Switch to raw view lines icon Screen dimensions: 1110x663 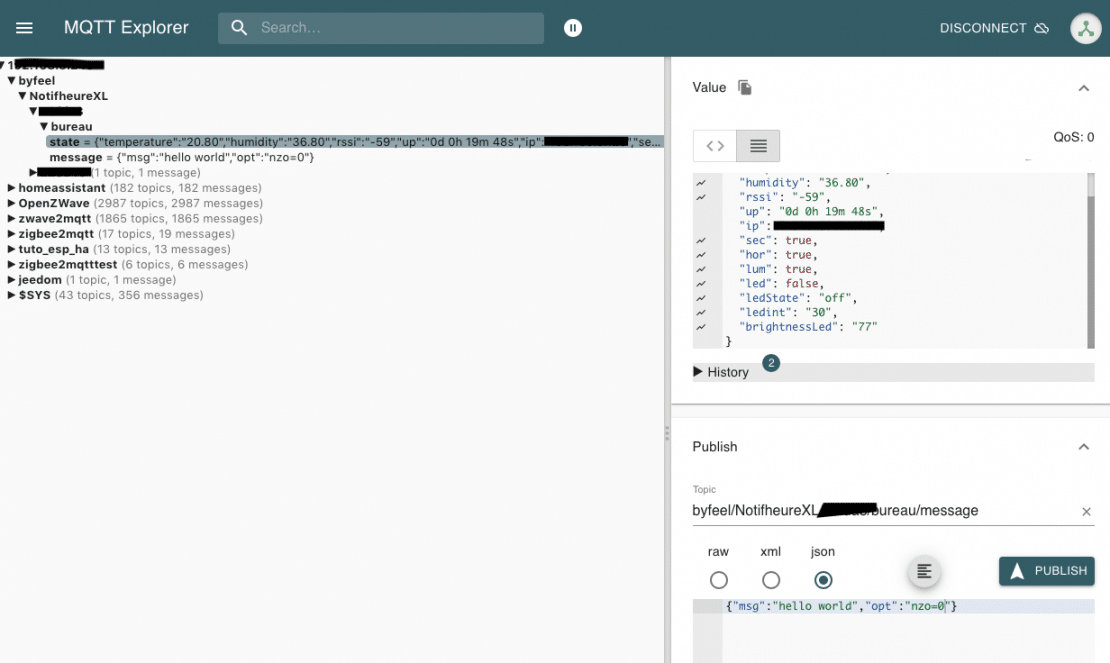[x=758, y=146]
